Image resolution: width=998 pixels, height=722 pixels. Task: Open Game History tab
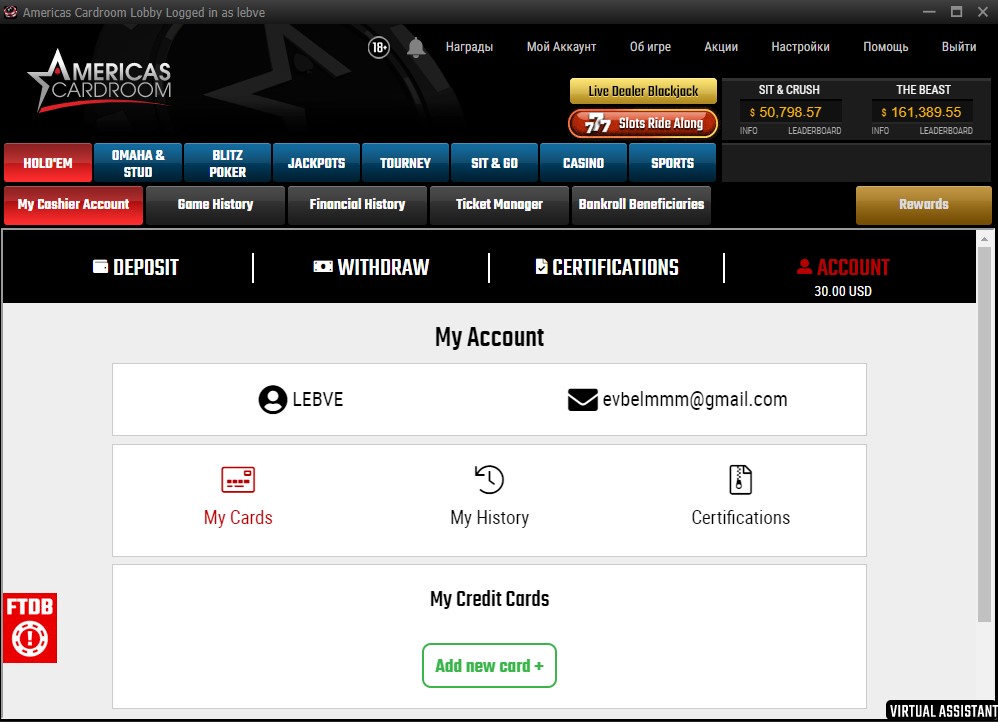point(215,204)
